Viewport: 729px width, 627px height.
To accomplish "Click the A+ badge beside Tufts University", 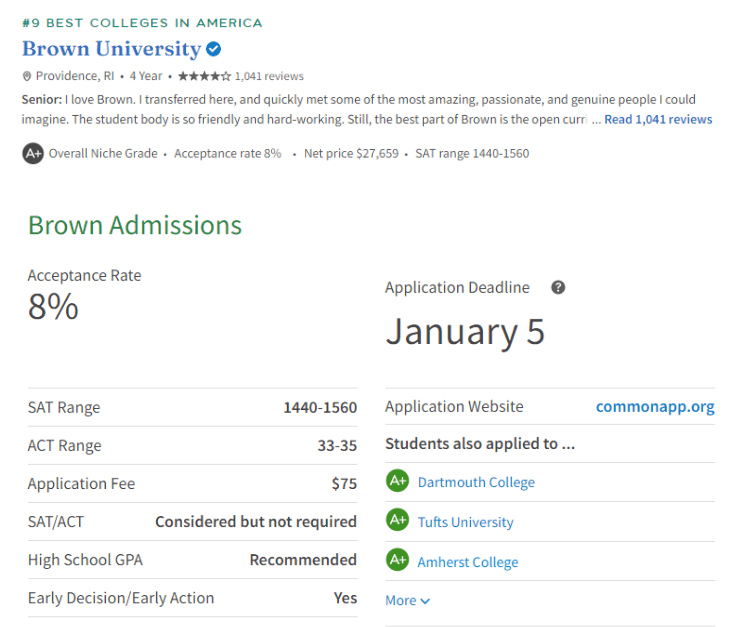I will click(x=398, y=520).
